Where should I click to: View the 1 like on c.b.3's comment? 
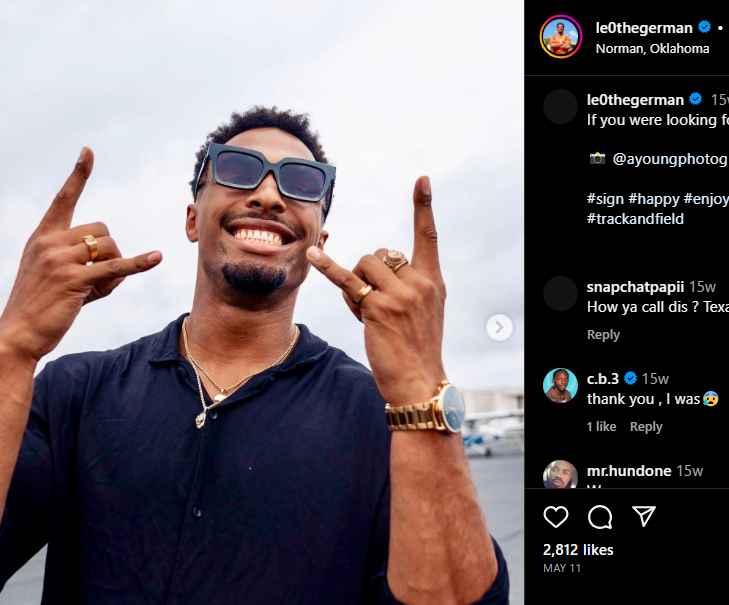[601, 426]
